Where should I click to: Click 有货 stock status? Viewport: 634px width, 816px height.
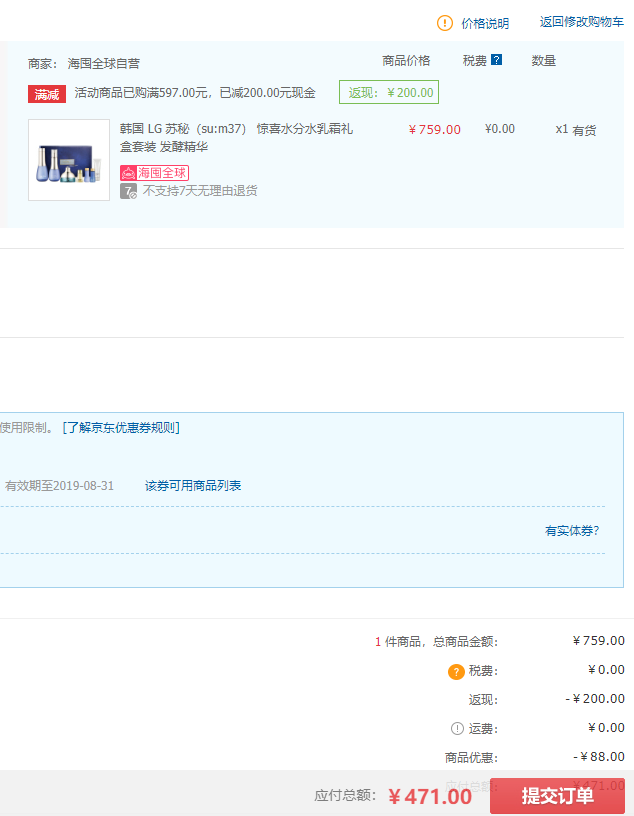[584, 131]
